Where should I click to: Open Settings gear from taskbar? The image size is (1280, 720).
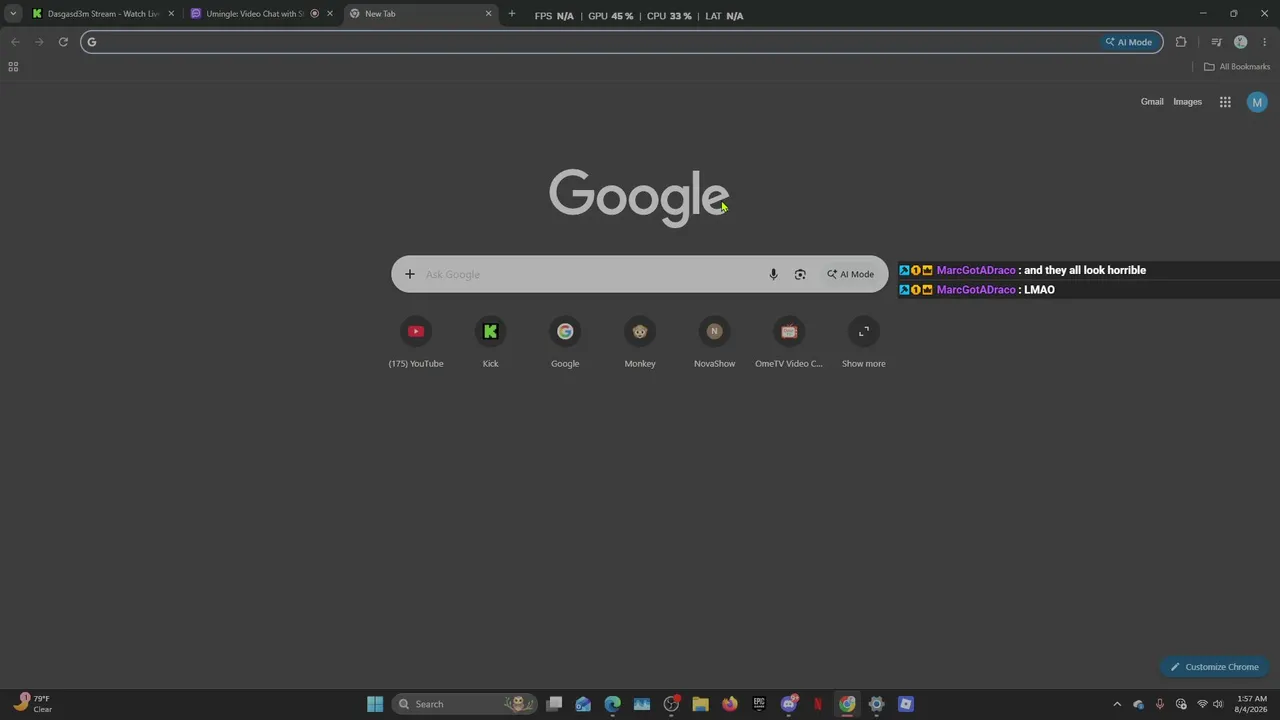click(876, 704)
